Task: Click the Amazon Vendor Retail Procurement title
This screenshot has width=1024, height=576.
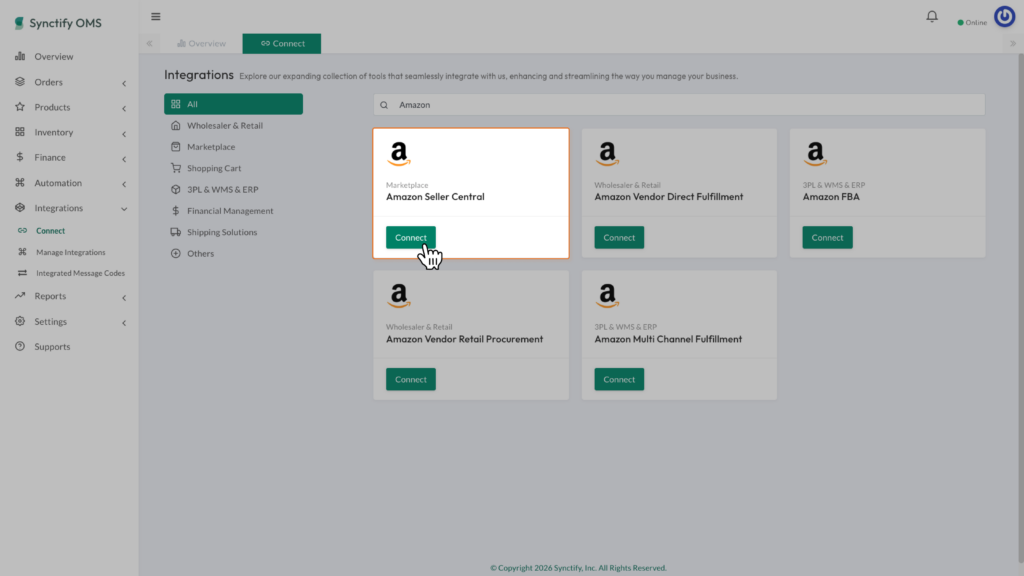Action: coord(464,339)
